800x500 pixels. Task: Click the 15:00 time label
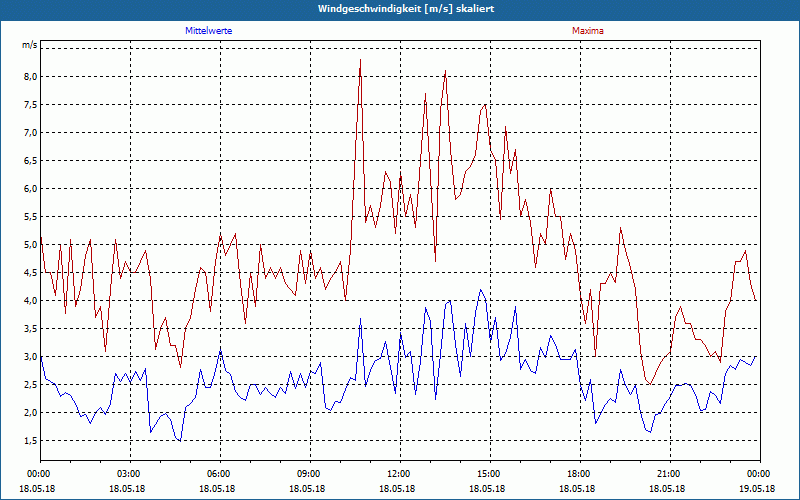(490, 474)
